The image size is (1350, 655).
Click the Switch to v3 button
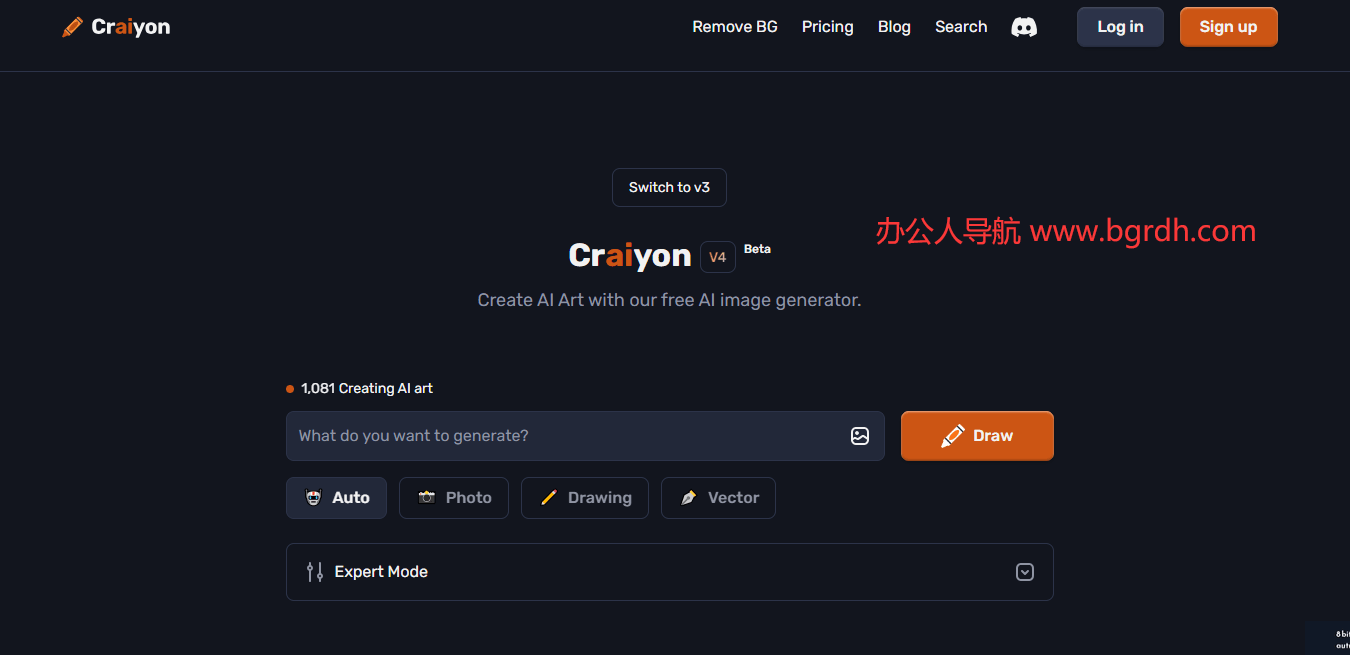point(669,187)
